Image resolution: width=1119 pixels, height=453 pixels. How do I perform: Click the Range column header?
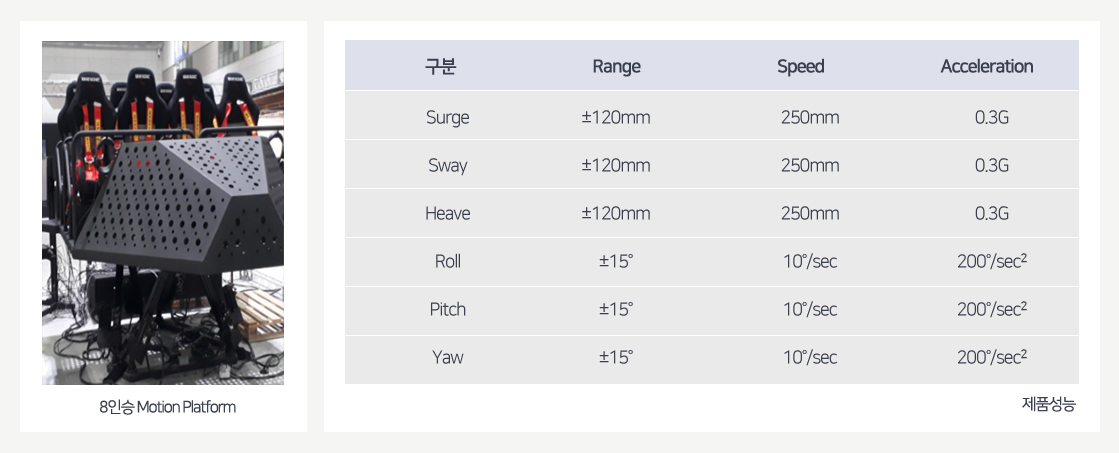[x=616, y=67]
